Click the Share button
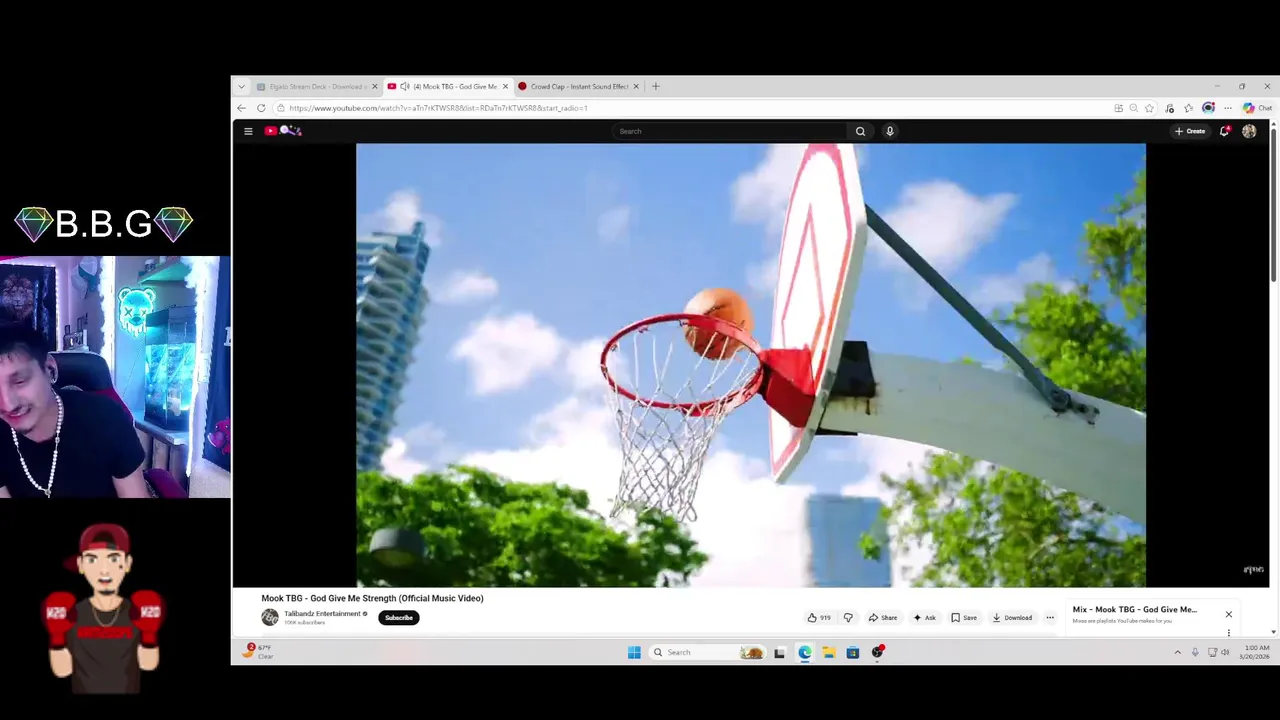This screenshot has width=1280, height=720. coord(883,618)
